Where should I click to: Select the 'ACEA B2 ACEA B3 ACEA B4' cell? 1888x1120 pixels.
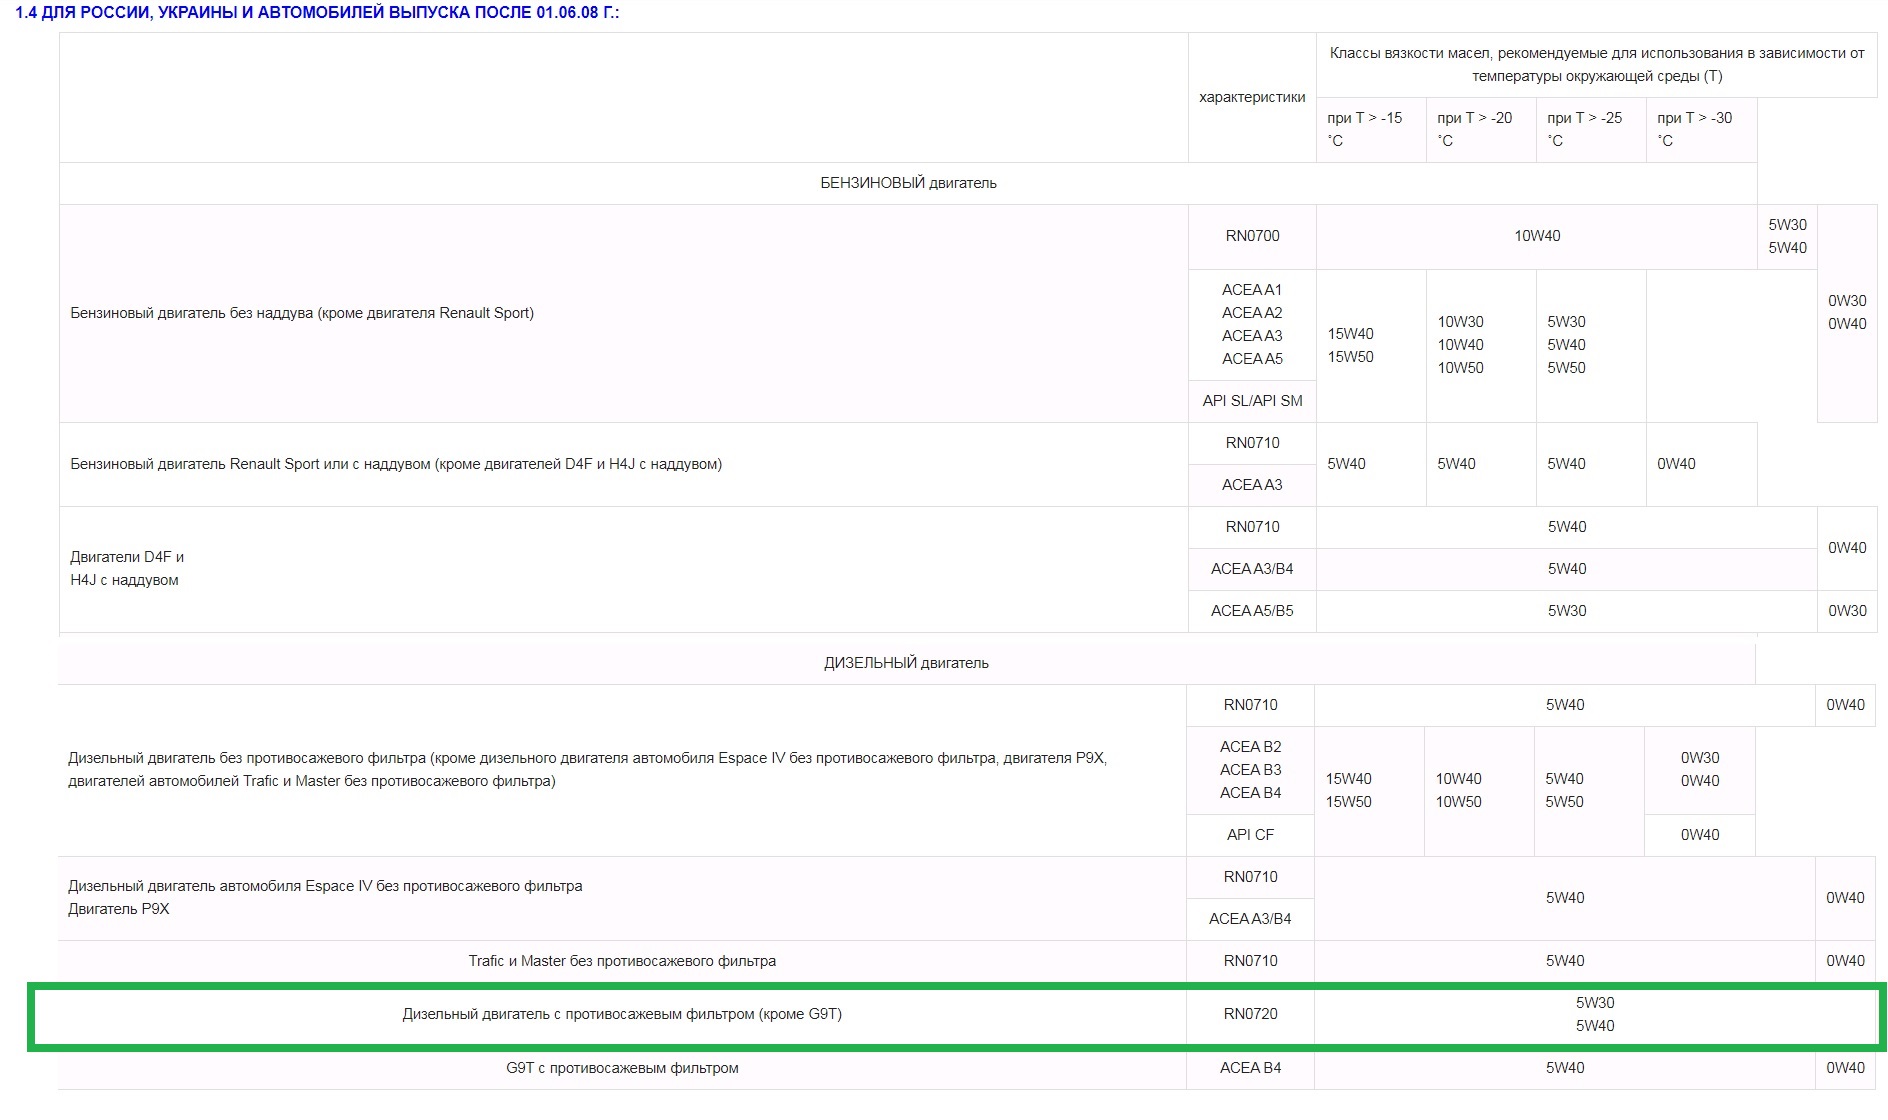click(x=1250, y=770)
